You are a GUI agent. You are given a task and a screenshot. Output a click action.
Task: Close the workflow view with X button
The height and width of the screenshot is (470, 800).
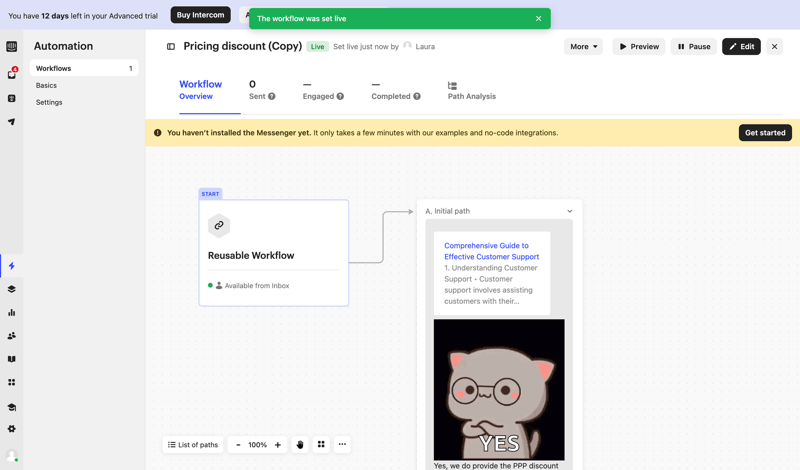(x=774, y=46)
